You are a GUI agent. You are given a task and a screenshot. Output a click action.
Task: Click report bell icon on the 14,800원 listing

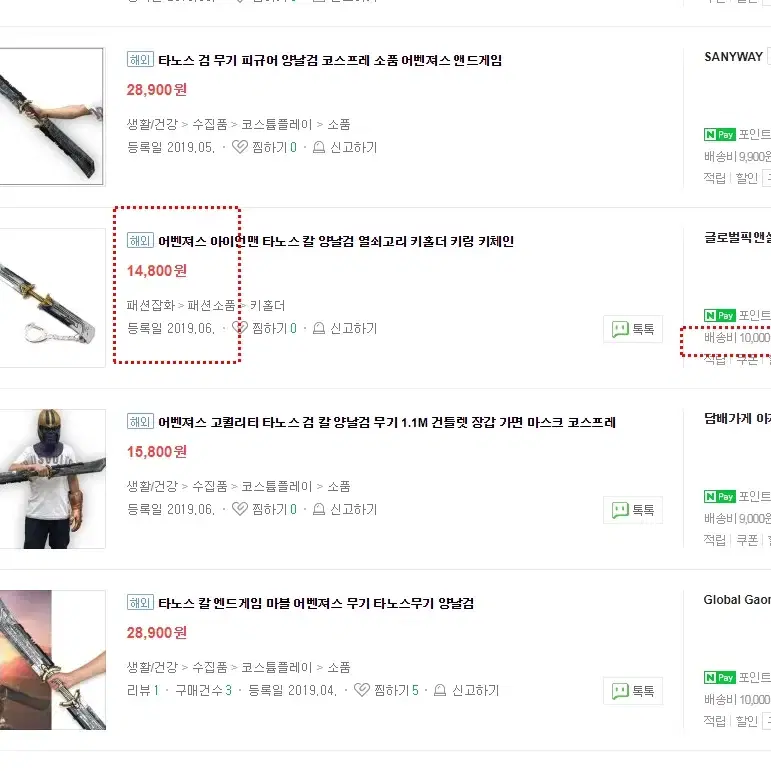(319, 328)
